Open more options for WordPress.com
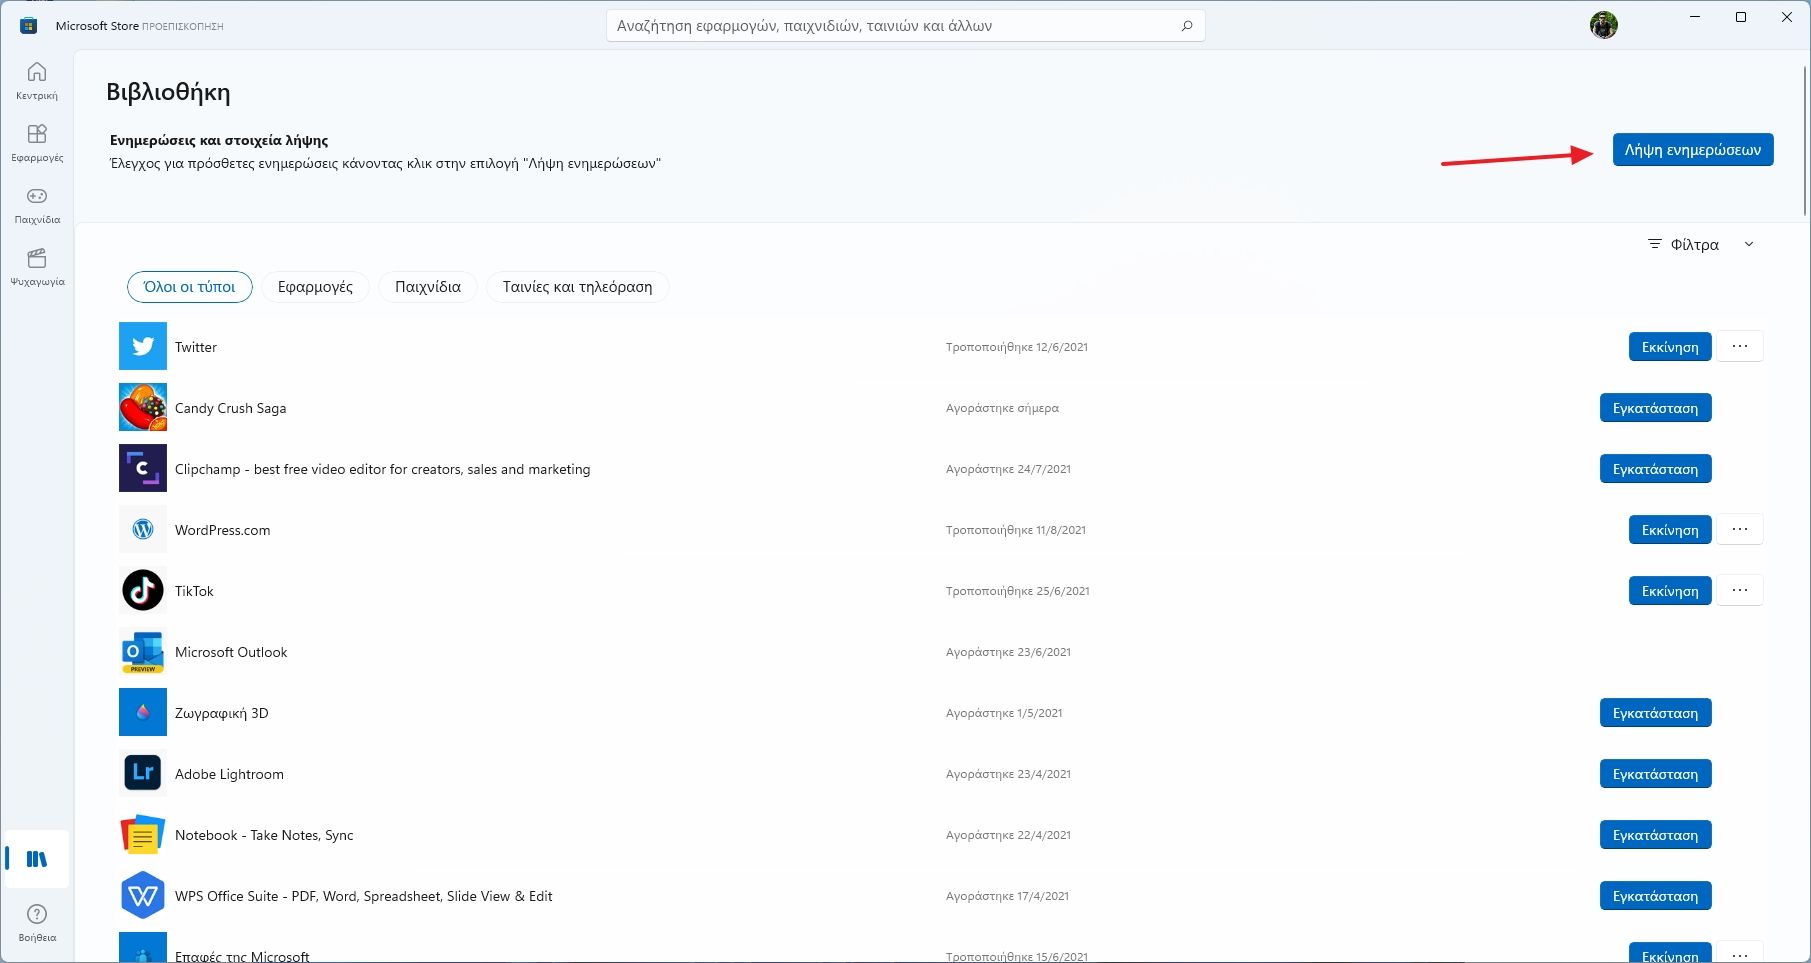The width and height of the screenshot is (1811, 963). coord(1739,530)
